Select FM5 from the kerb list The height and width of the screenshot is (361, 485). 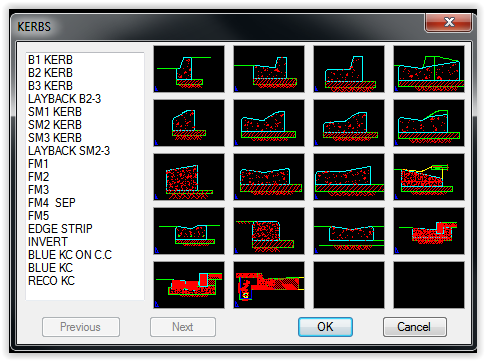pos(39,216)
